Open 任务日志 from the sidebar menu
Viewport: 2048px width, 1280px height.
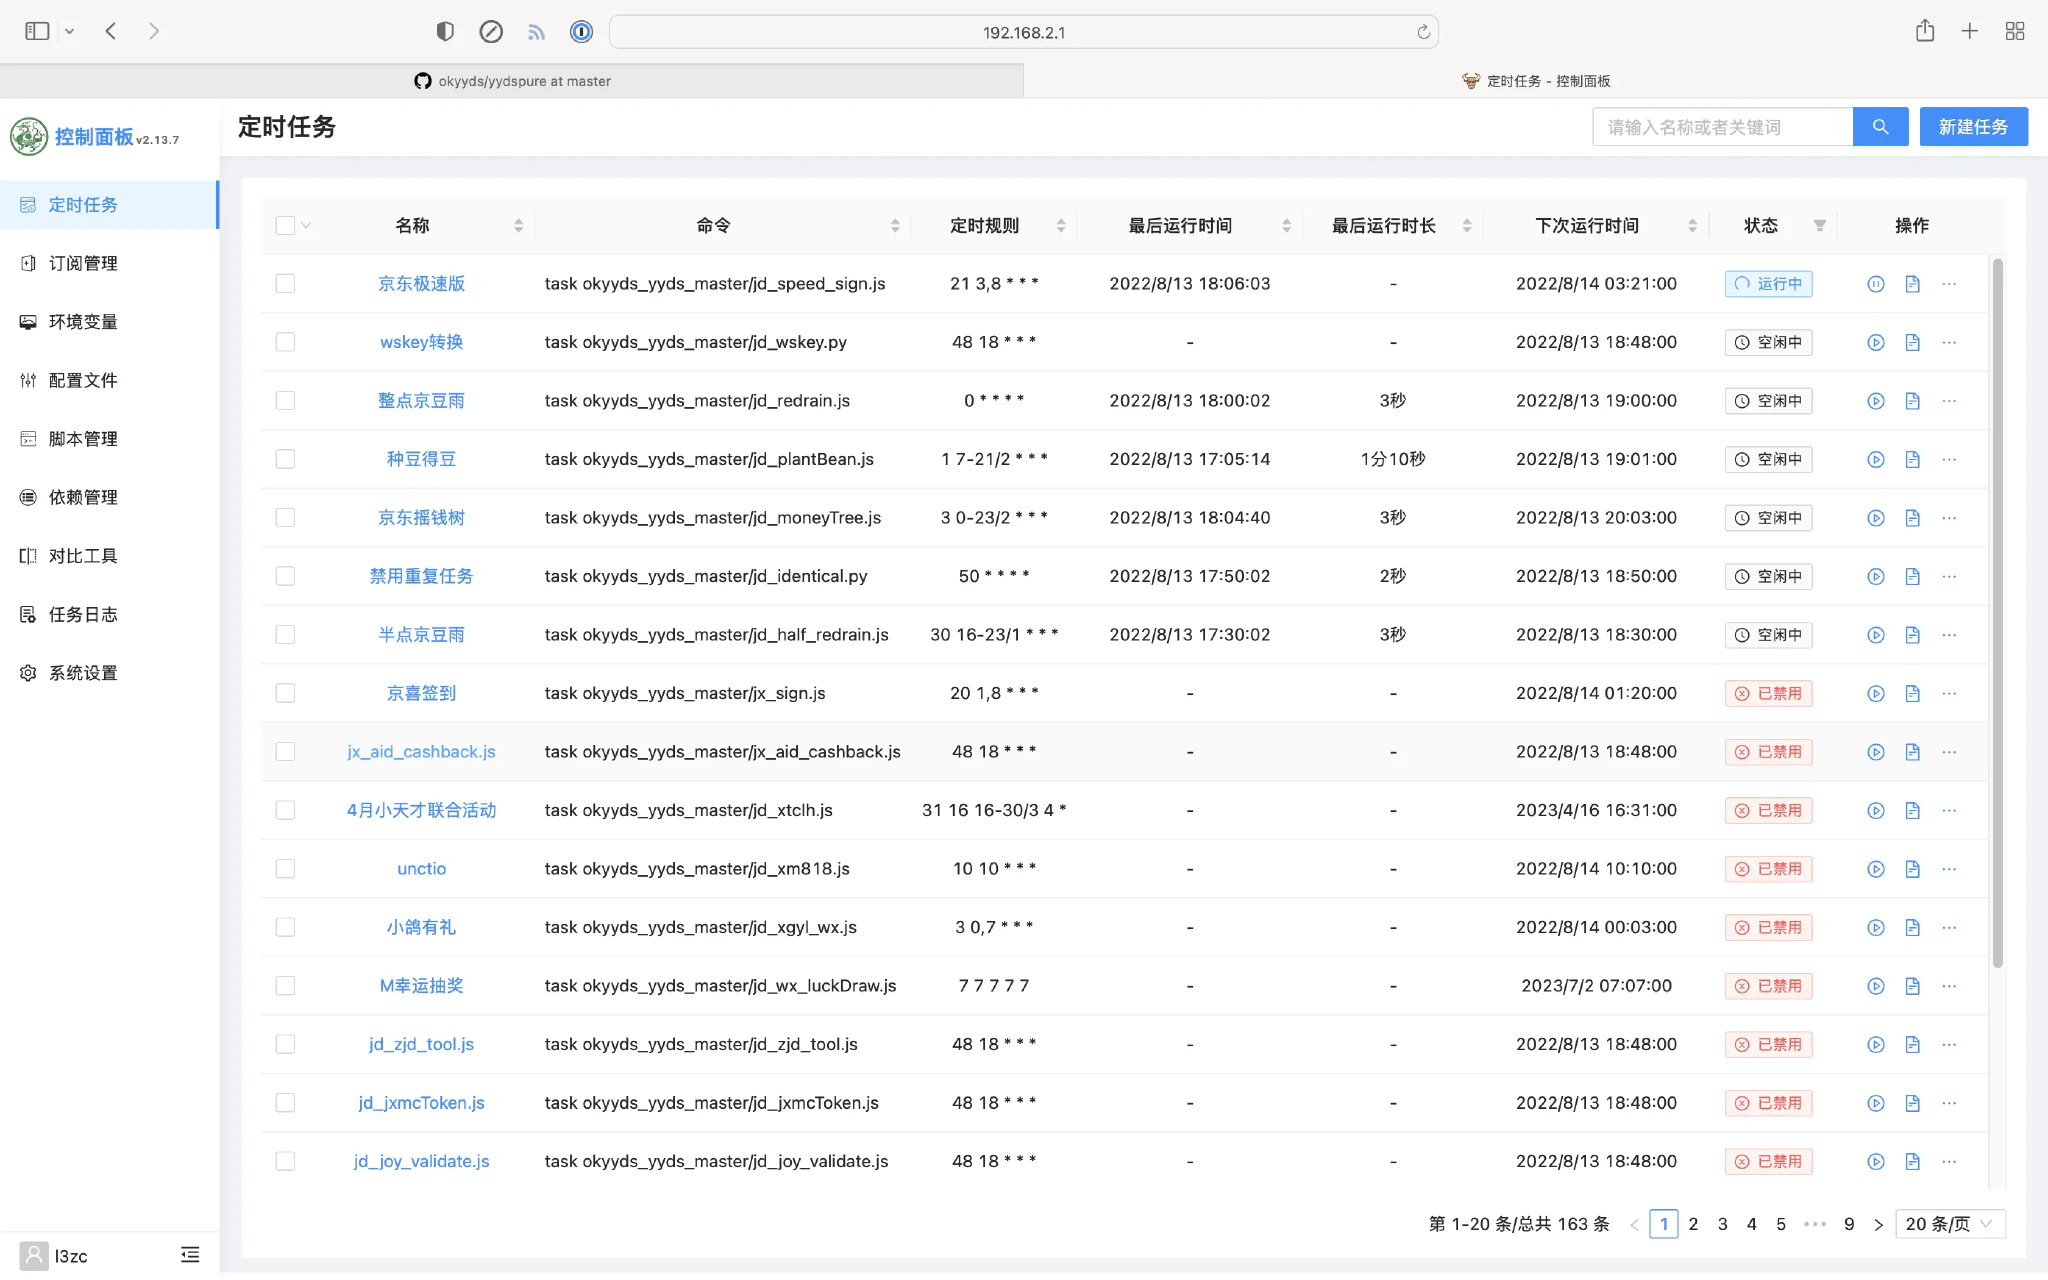(85, 614)
